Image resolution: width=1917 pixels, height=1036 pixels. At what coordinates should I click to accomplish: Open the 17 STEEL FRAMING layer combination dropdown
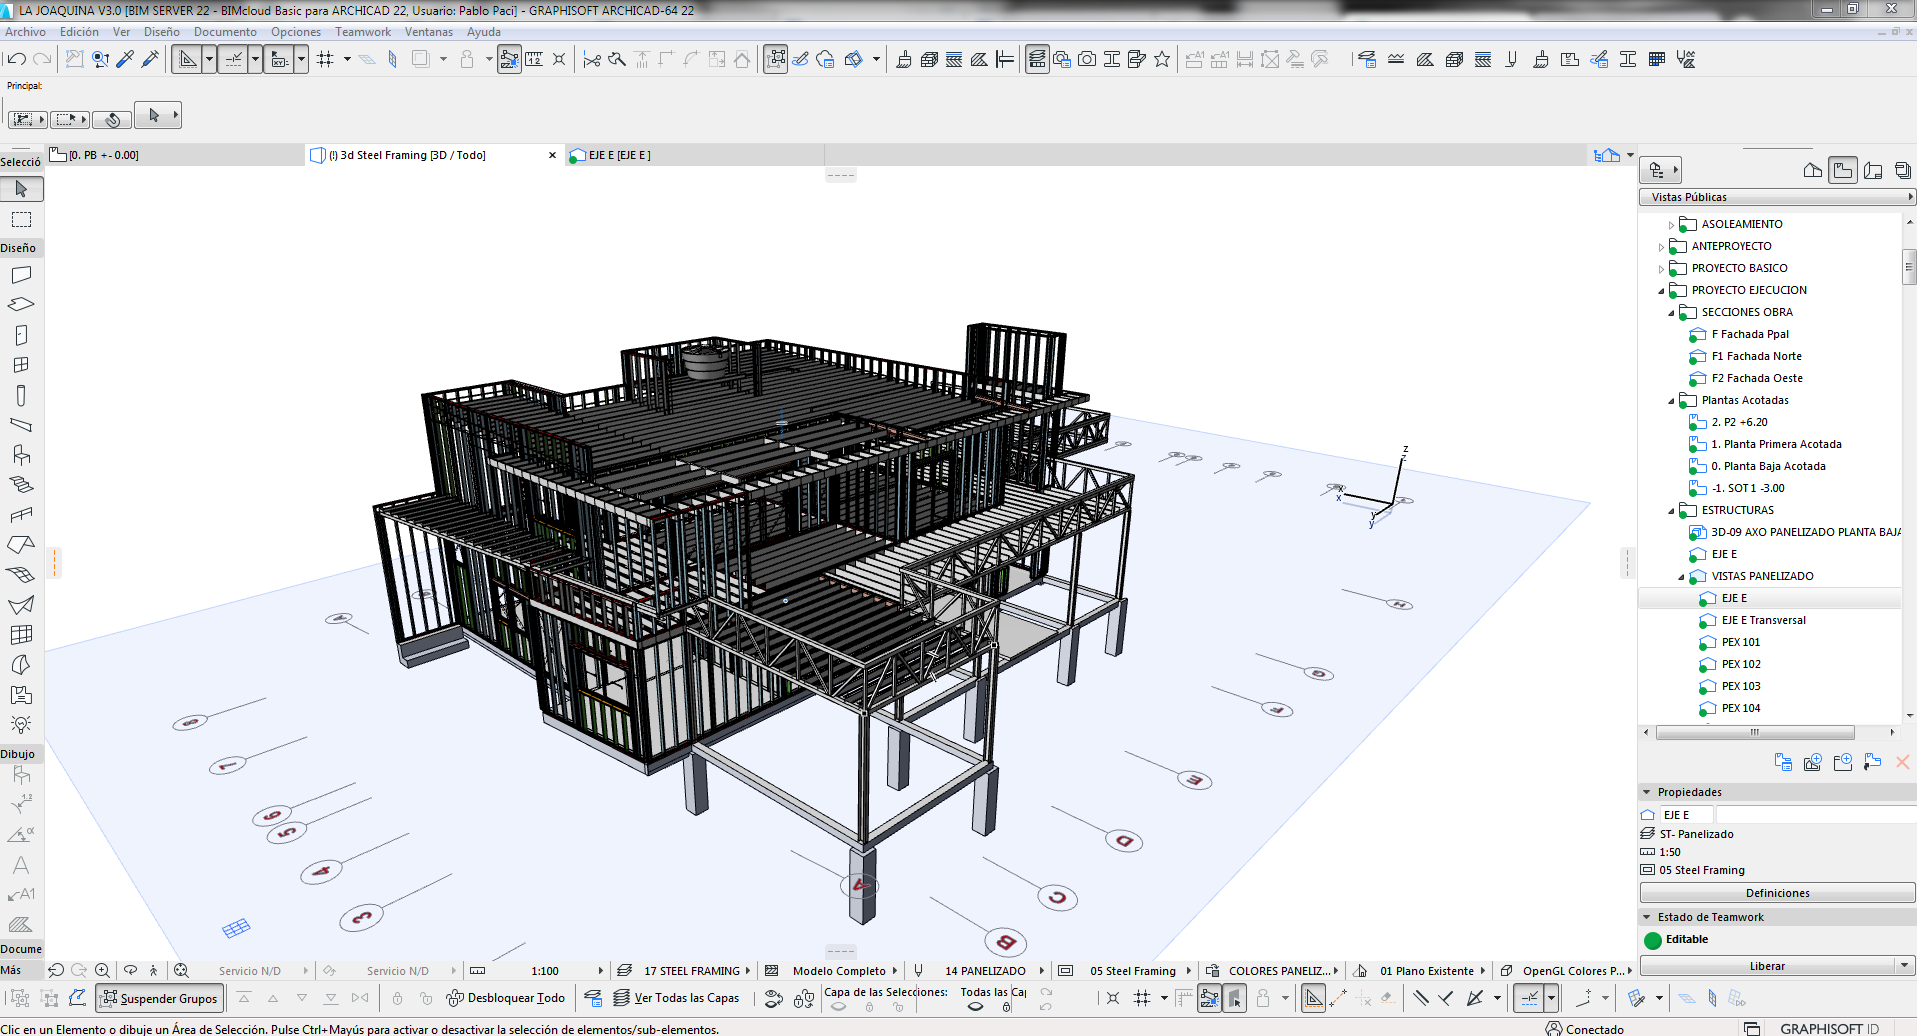[691, 971]
